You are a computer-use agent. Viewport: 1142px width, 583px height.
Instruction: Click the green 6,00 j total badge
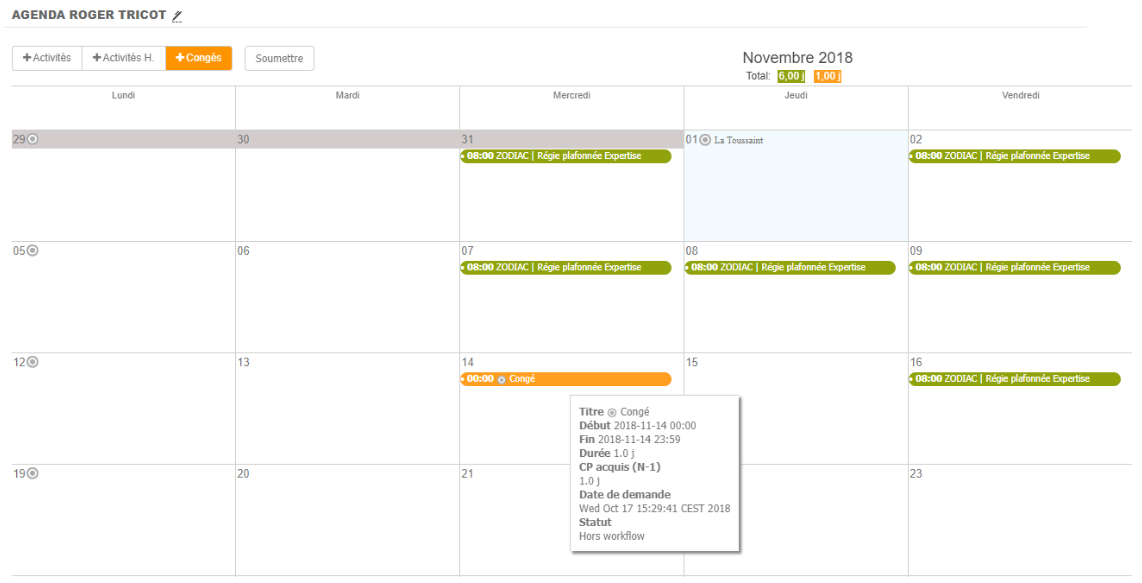[791, 76]
